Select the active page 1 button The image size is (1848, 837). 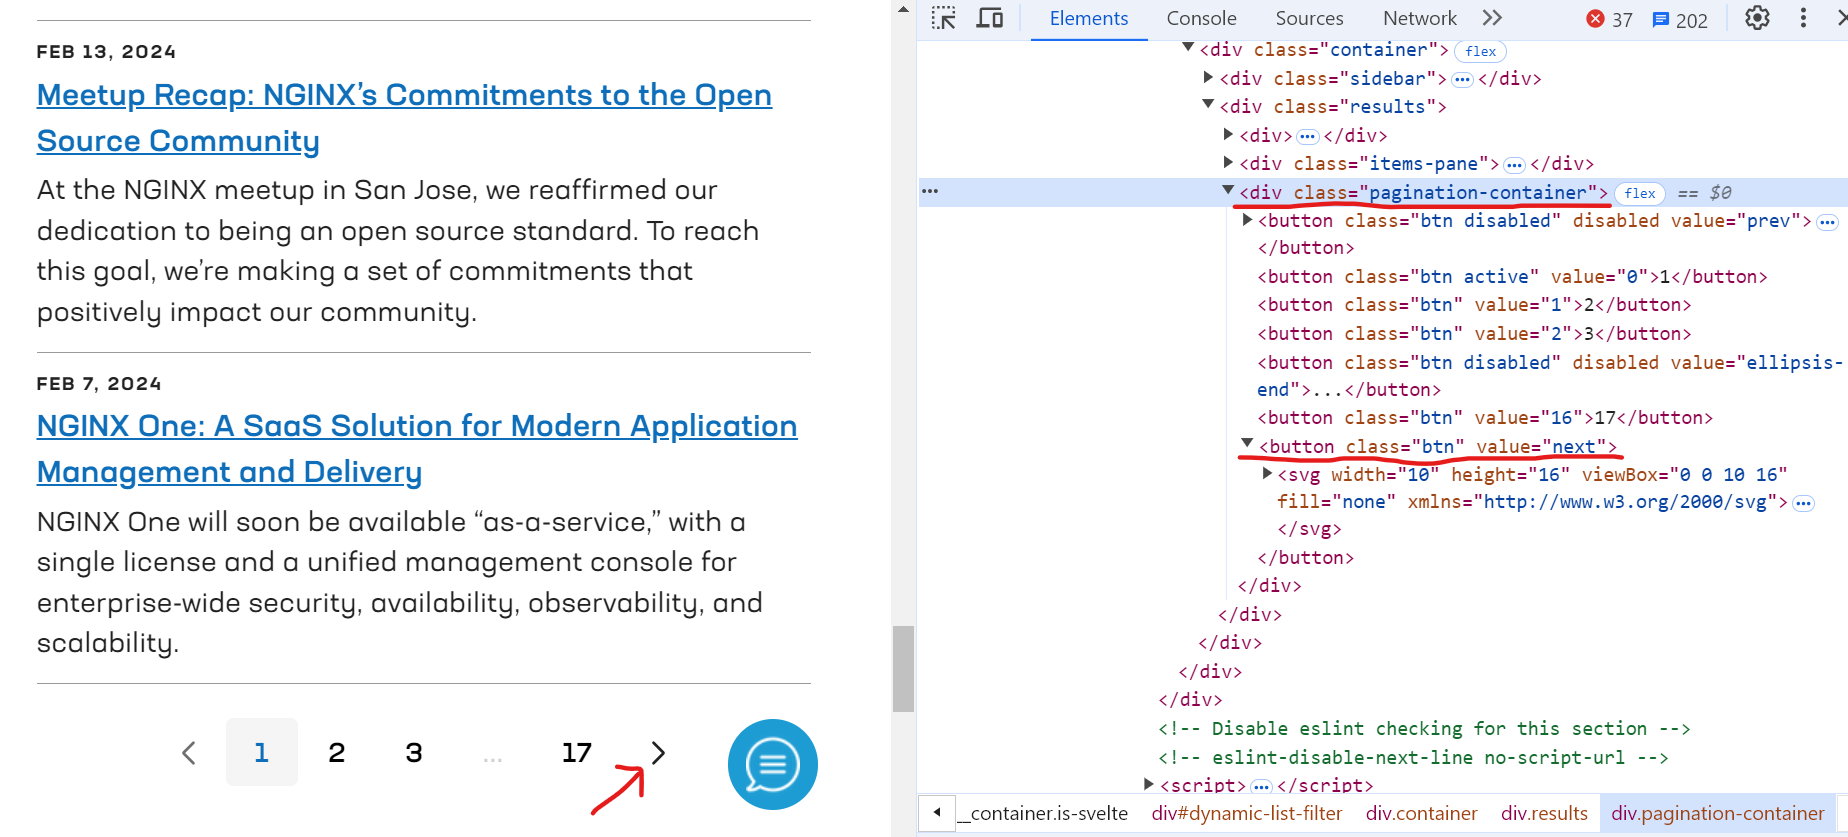[x=261, y=752]
